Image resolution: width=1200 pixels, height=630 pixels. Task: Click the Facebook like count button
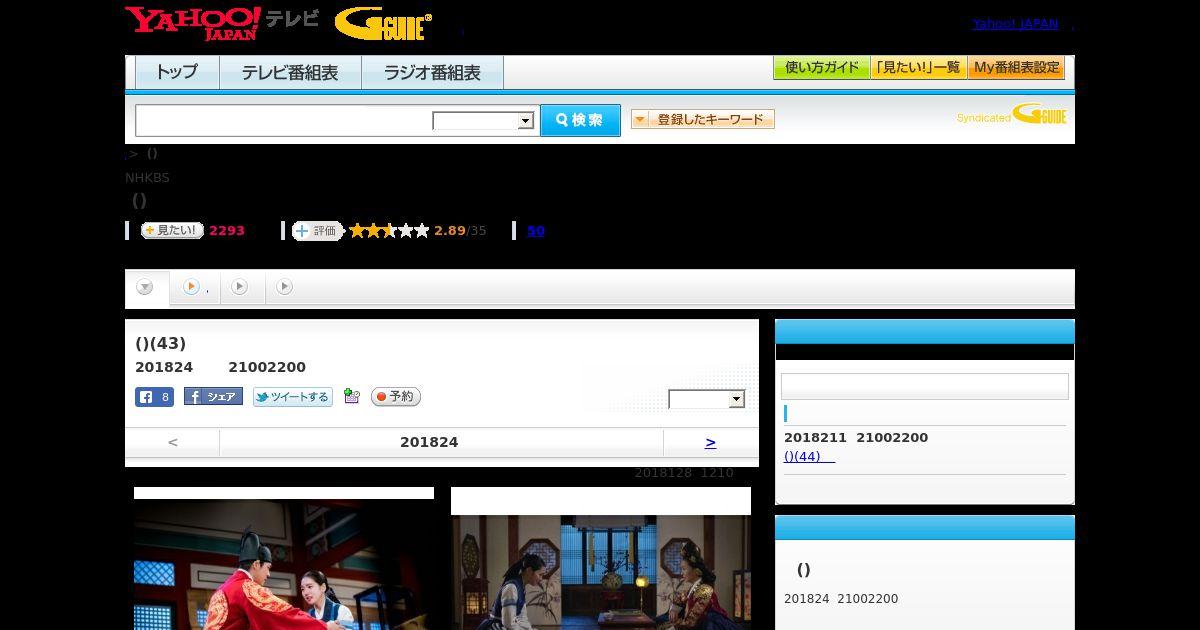(x=154, y=397)
